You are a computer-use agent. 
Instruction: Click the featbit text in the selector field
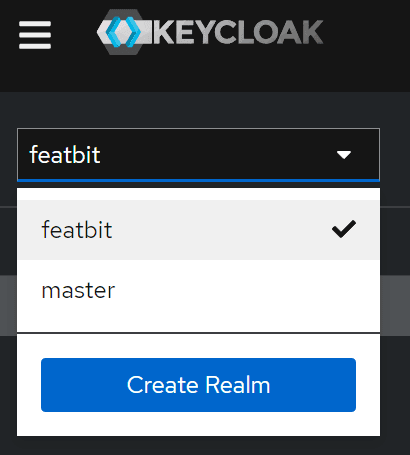65,155
